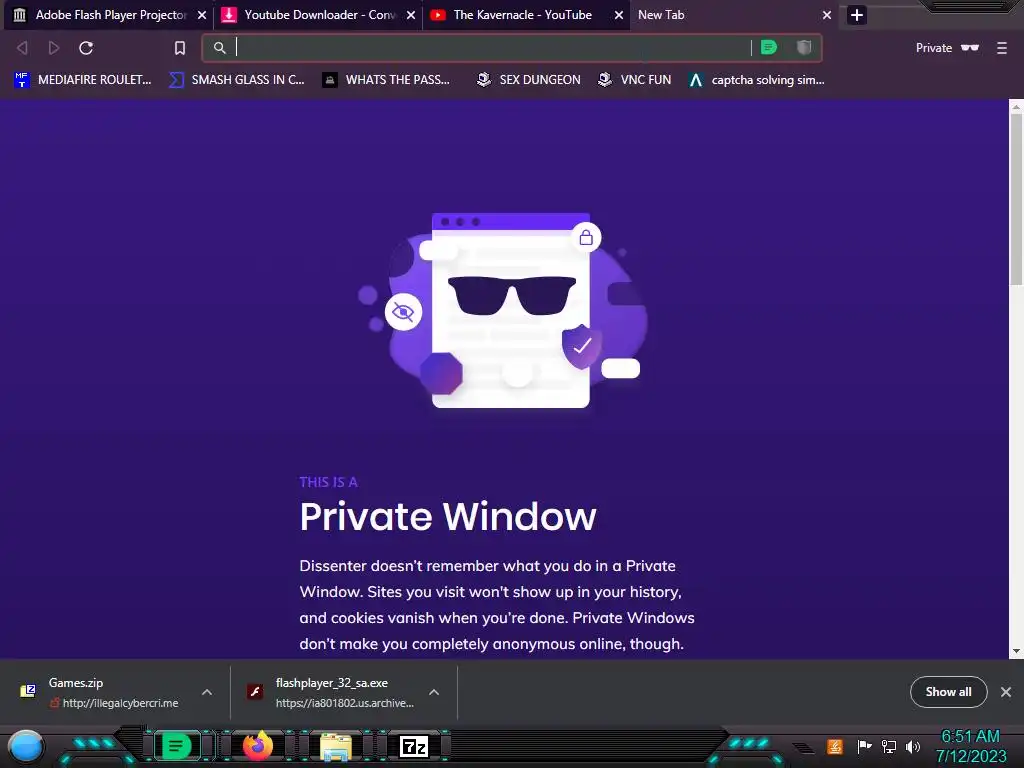
Task: Click the volume speaker tray icon
Action: click(x=912, y=746)
